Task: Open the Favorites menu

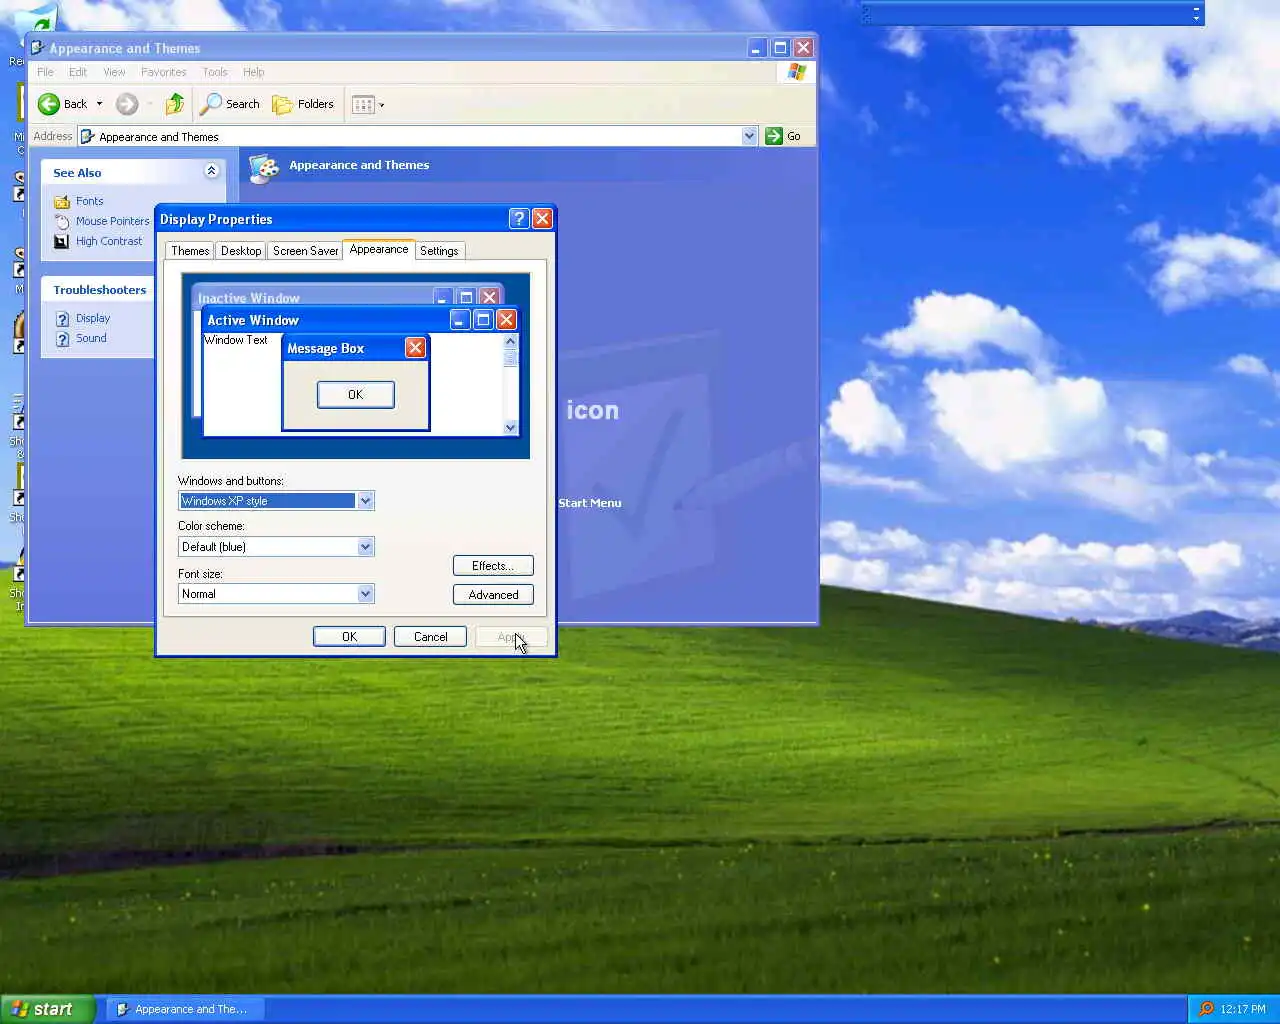Action: coord(163,72)
